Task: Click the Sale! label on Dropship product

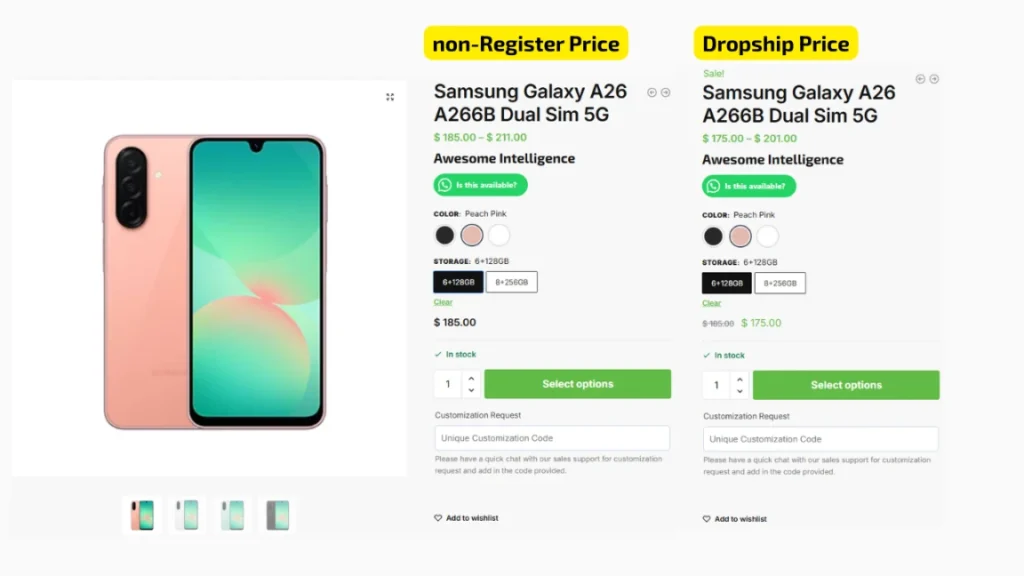Action: pyautogui.click(x=713, y=73)
